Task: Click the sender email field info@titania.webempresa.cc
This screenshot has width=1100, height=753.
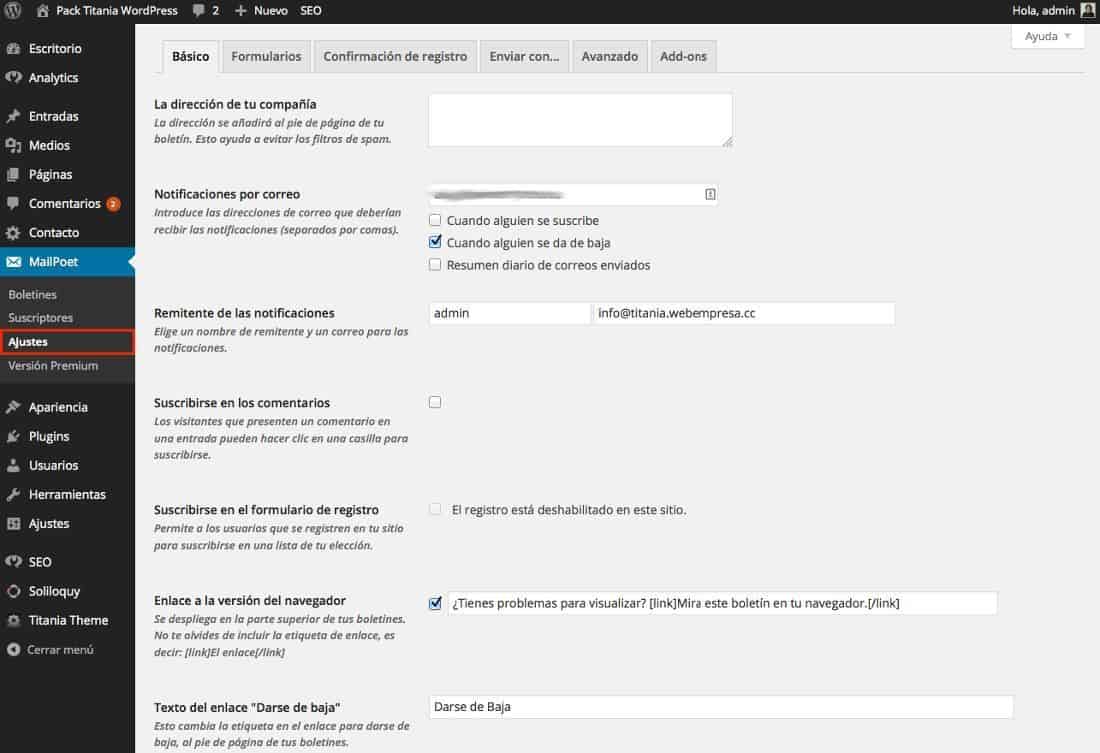Action: (744, 313)
